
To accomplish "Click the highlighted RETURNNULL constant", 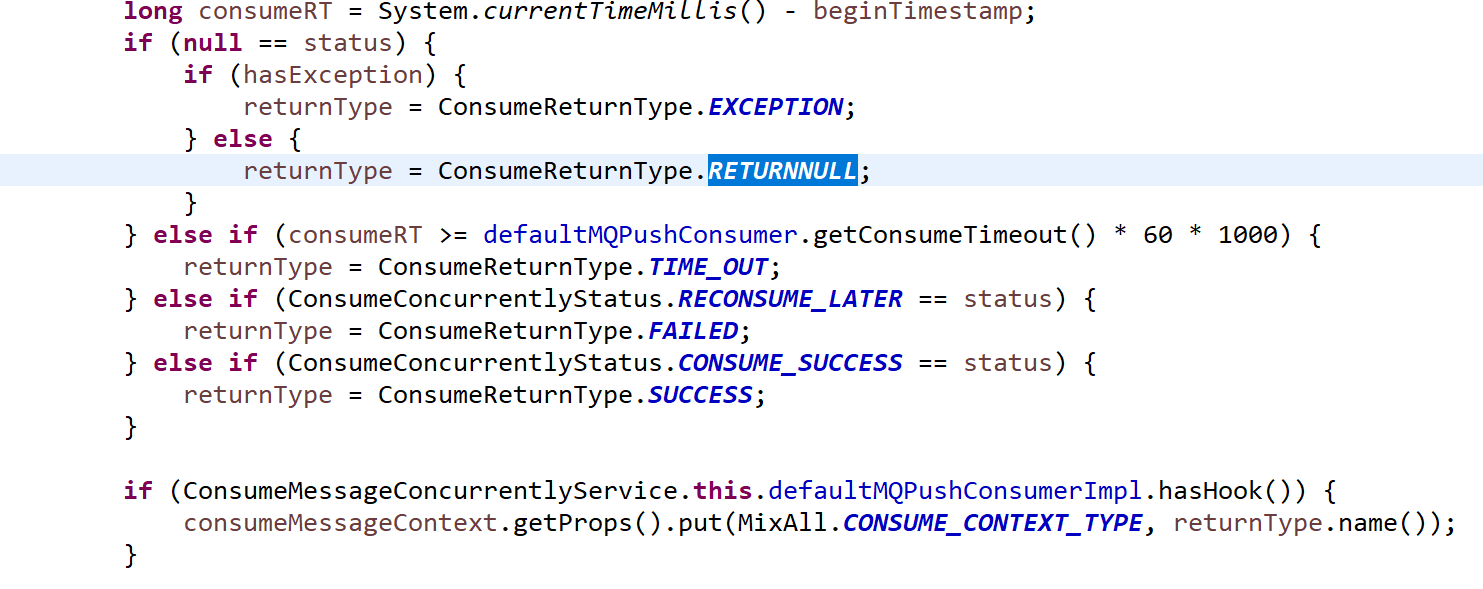I will point(782,171).
